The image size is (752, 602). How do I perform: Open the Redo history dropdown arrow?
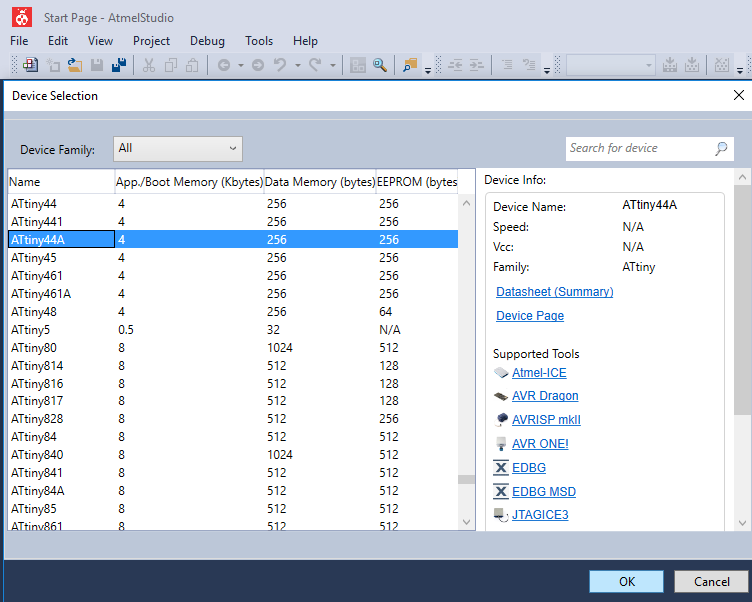[333, 65]
